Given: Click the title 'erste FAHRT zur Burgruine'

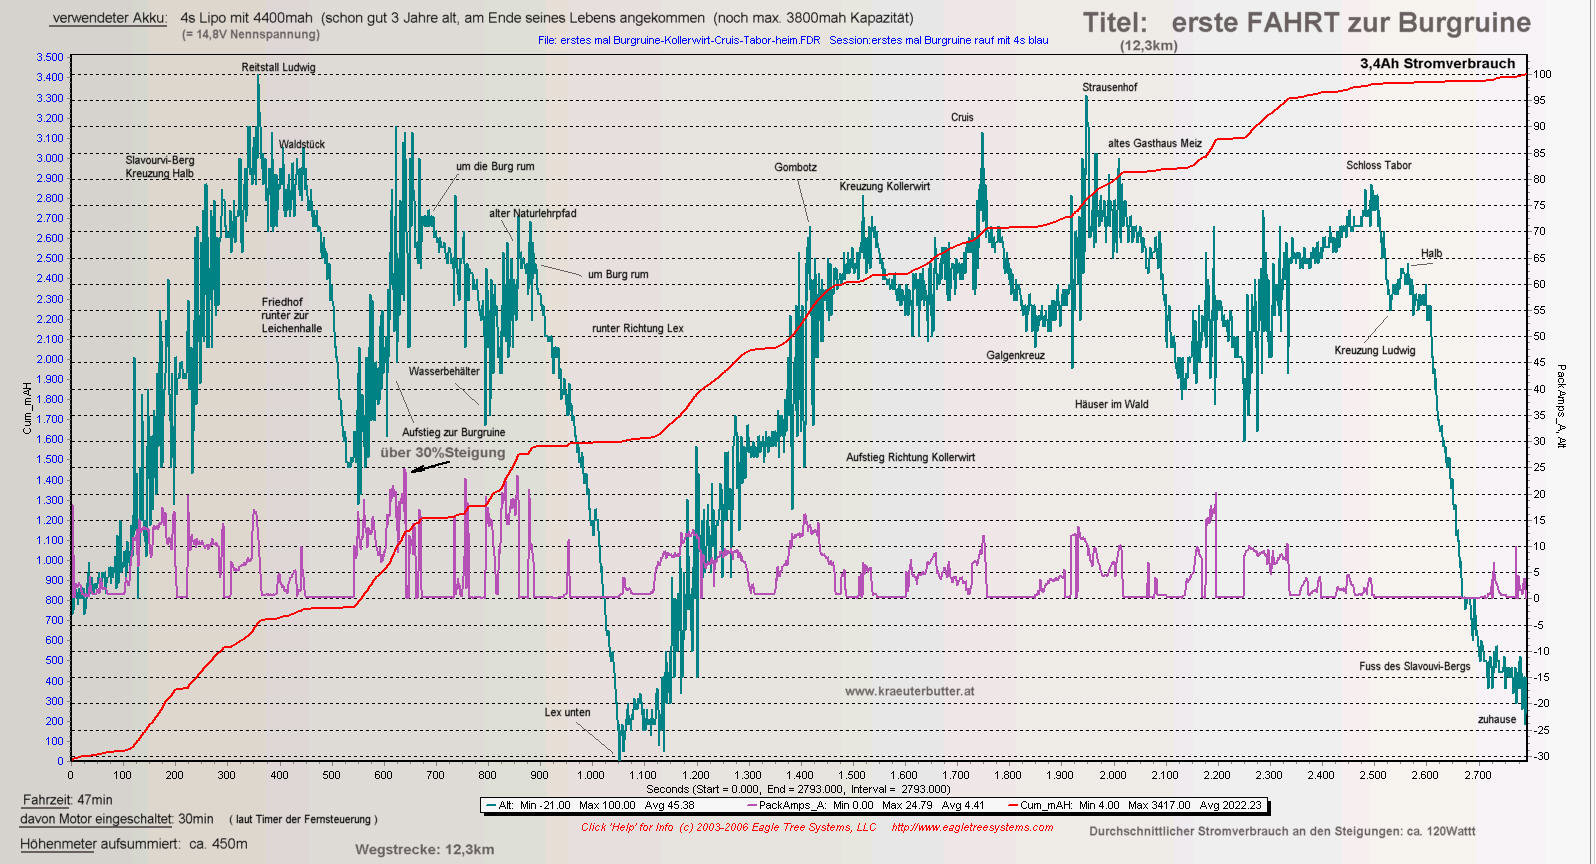Looking at the screenshot, I should click(1350, 22).
